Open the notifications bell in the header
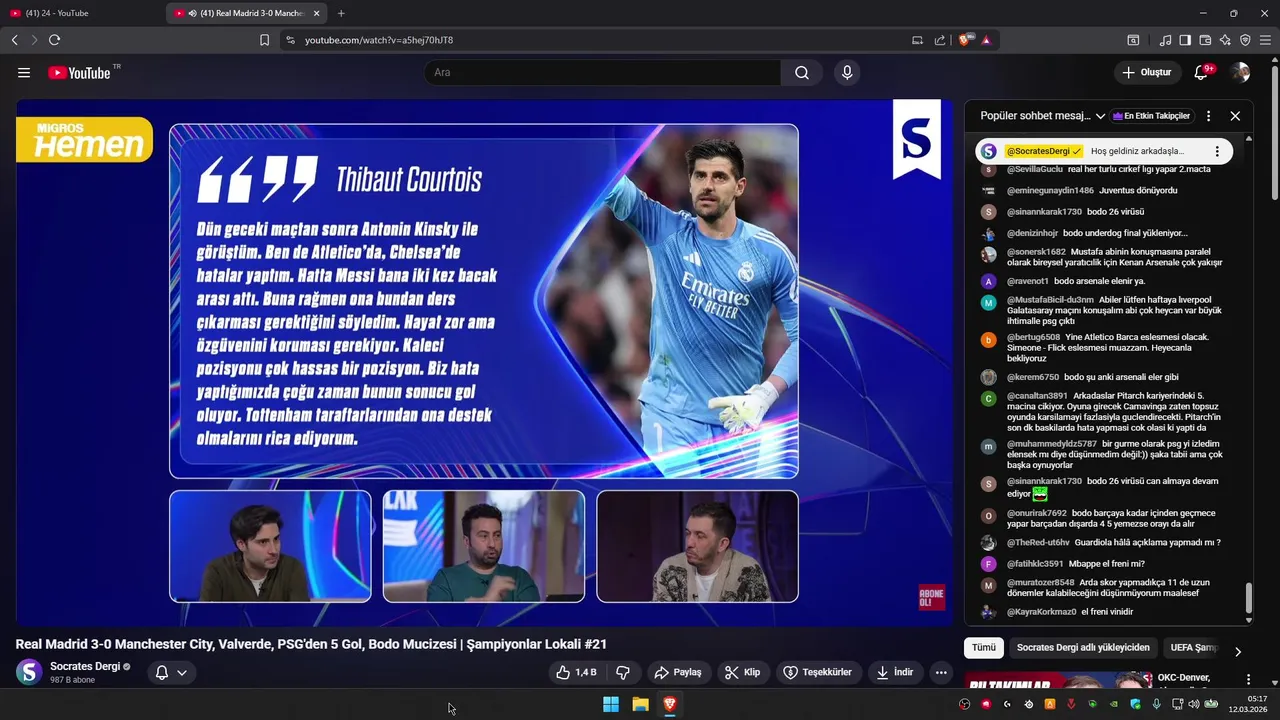This screenshot has width=1280, height=720. pos(1202,72)
